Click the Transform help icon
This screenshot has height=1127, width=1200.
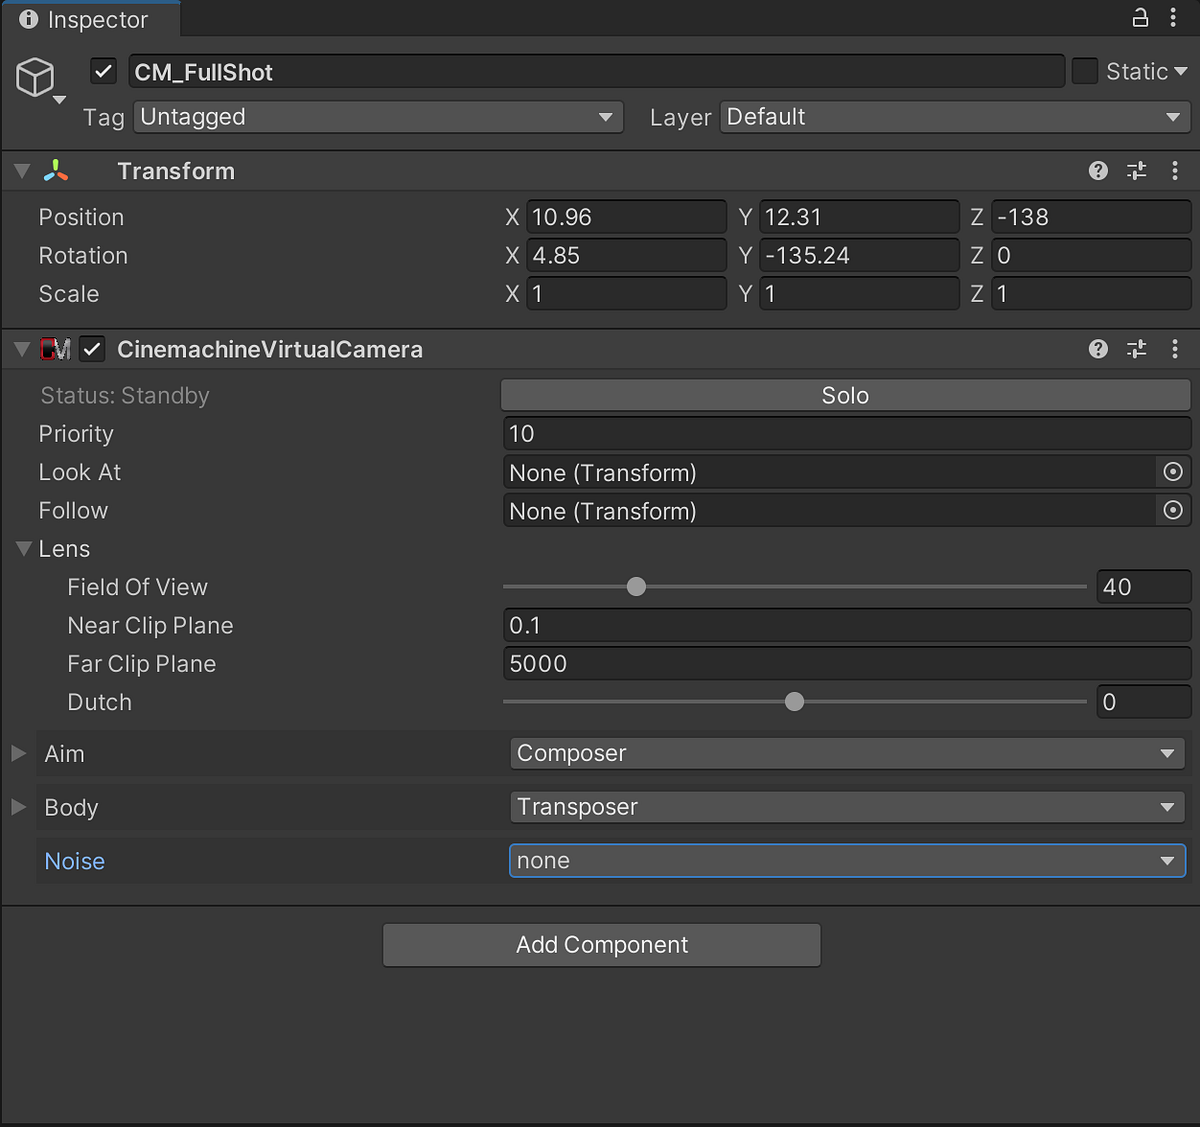1098,170
